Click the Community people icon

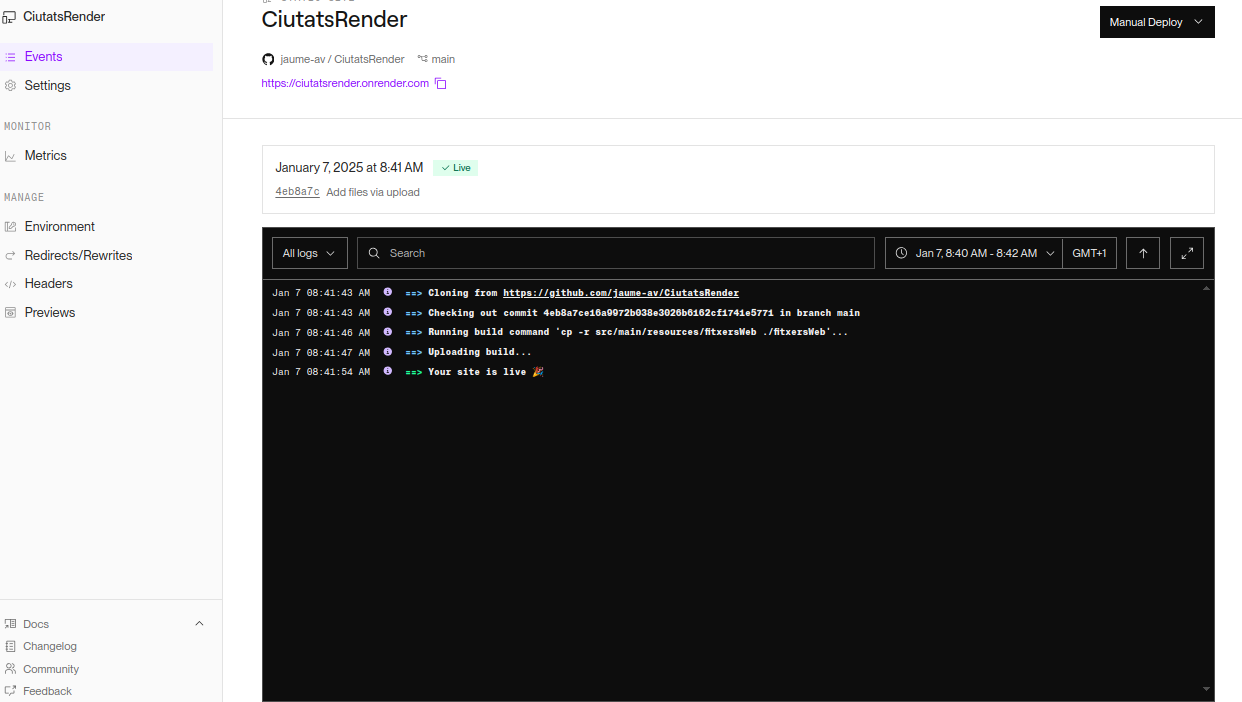tap(10, 669)
